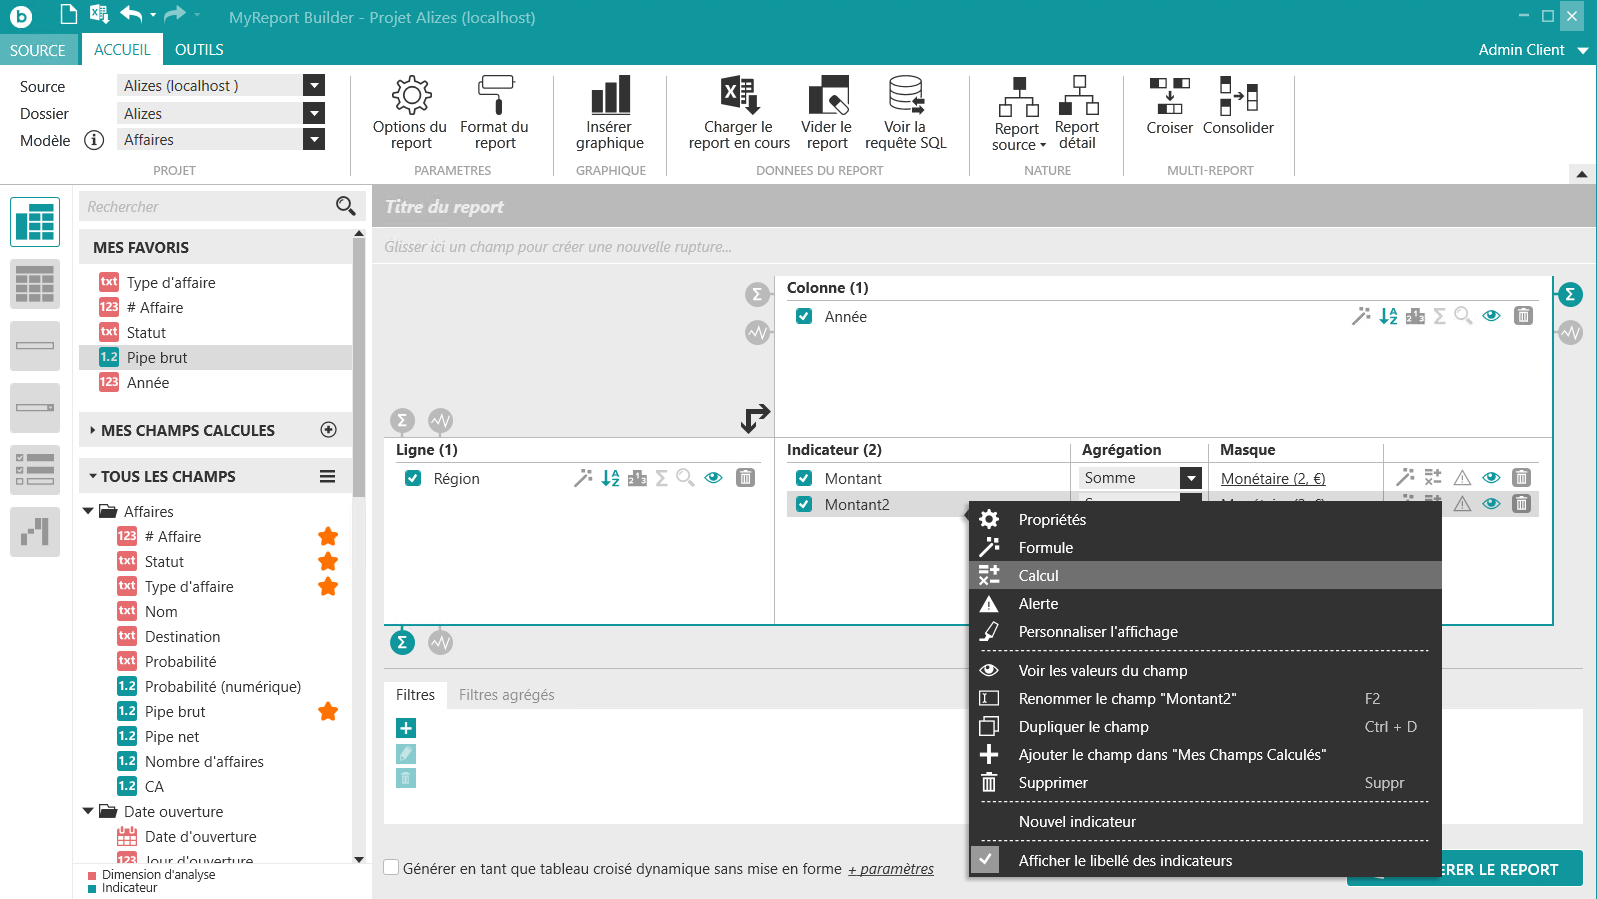Collapse the Affaires folder in tree
The width and height of the screenshot is (1597, 899).
(x=88, y=511)
